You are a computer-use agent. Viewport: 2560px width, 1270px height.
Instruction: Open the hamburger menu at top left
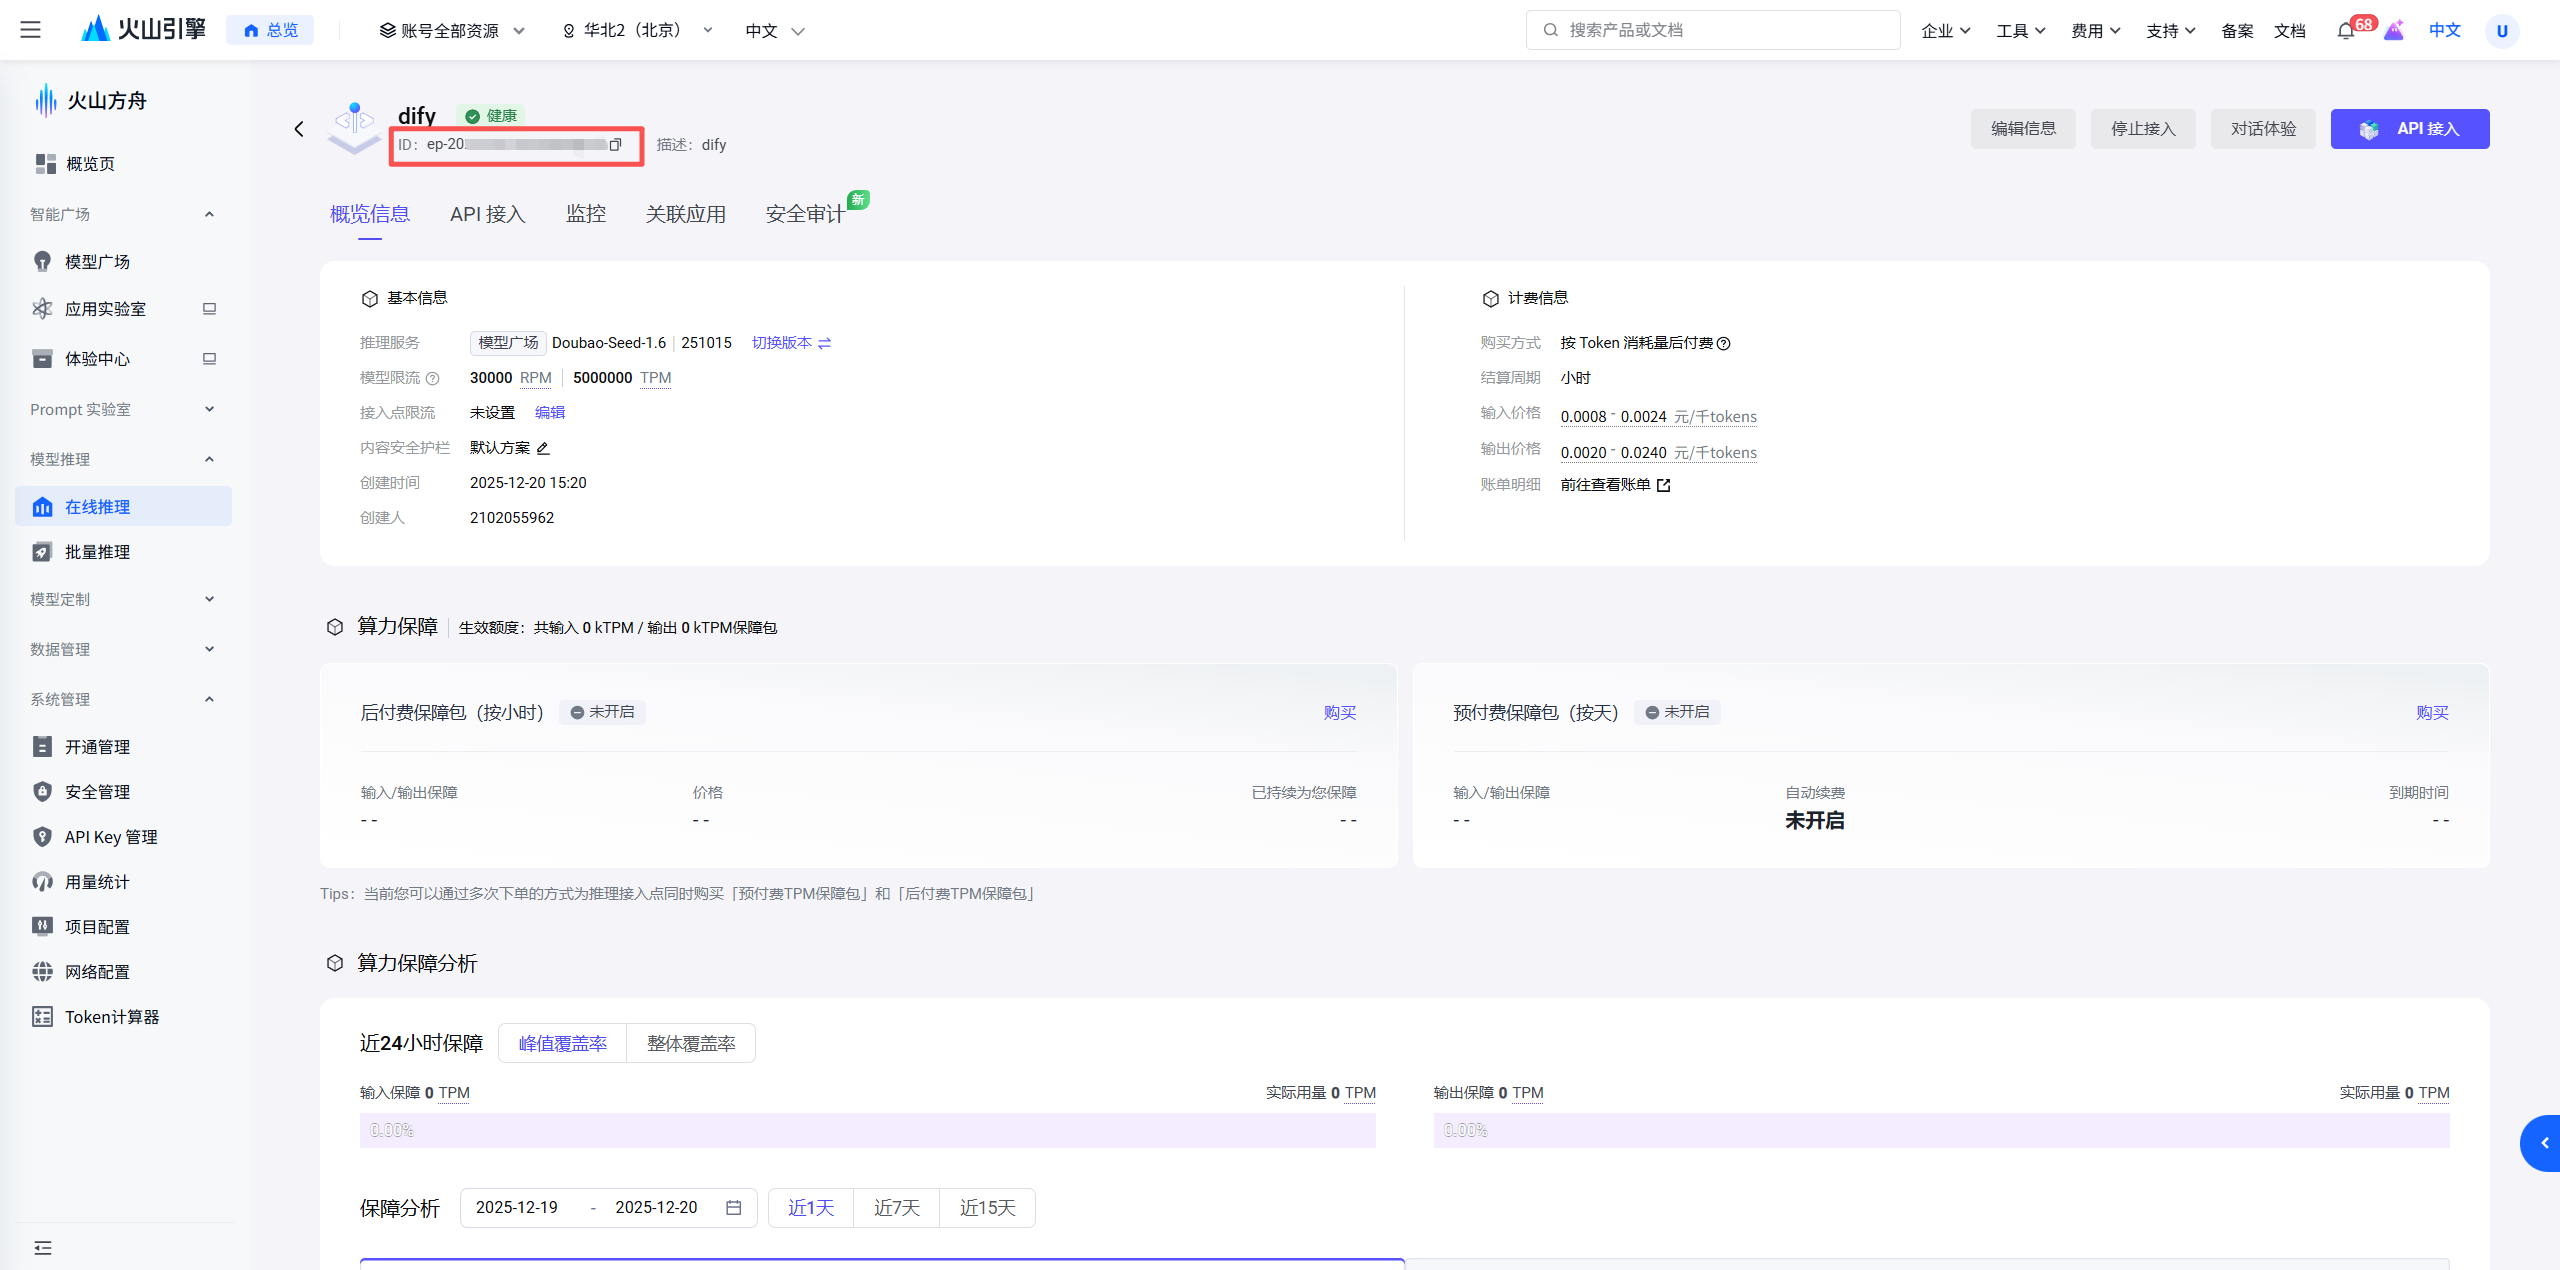tap(30, 30)
